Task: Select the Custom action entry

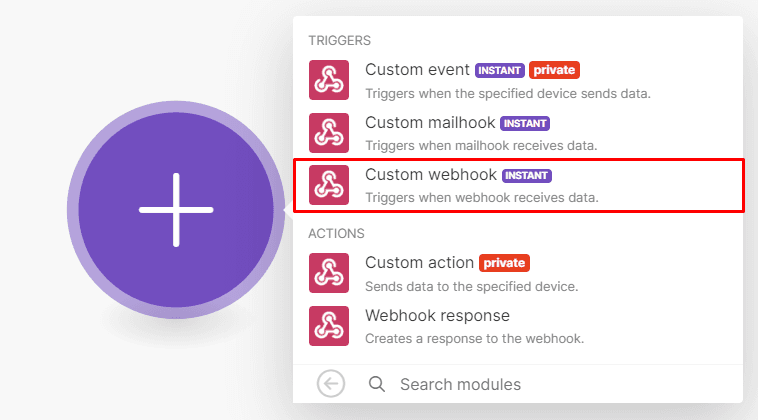Action: click(419, 263)
